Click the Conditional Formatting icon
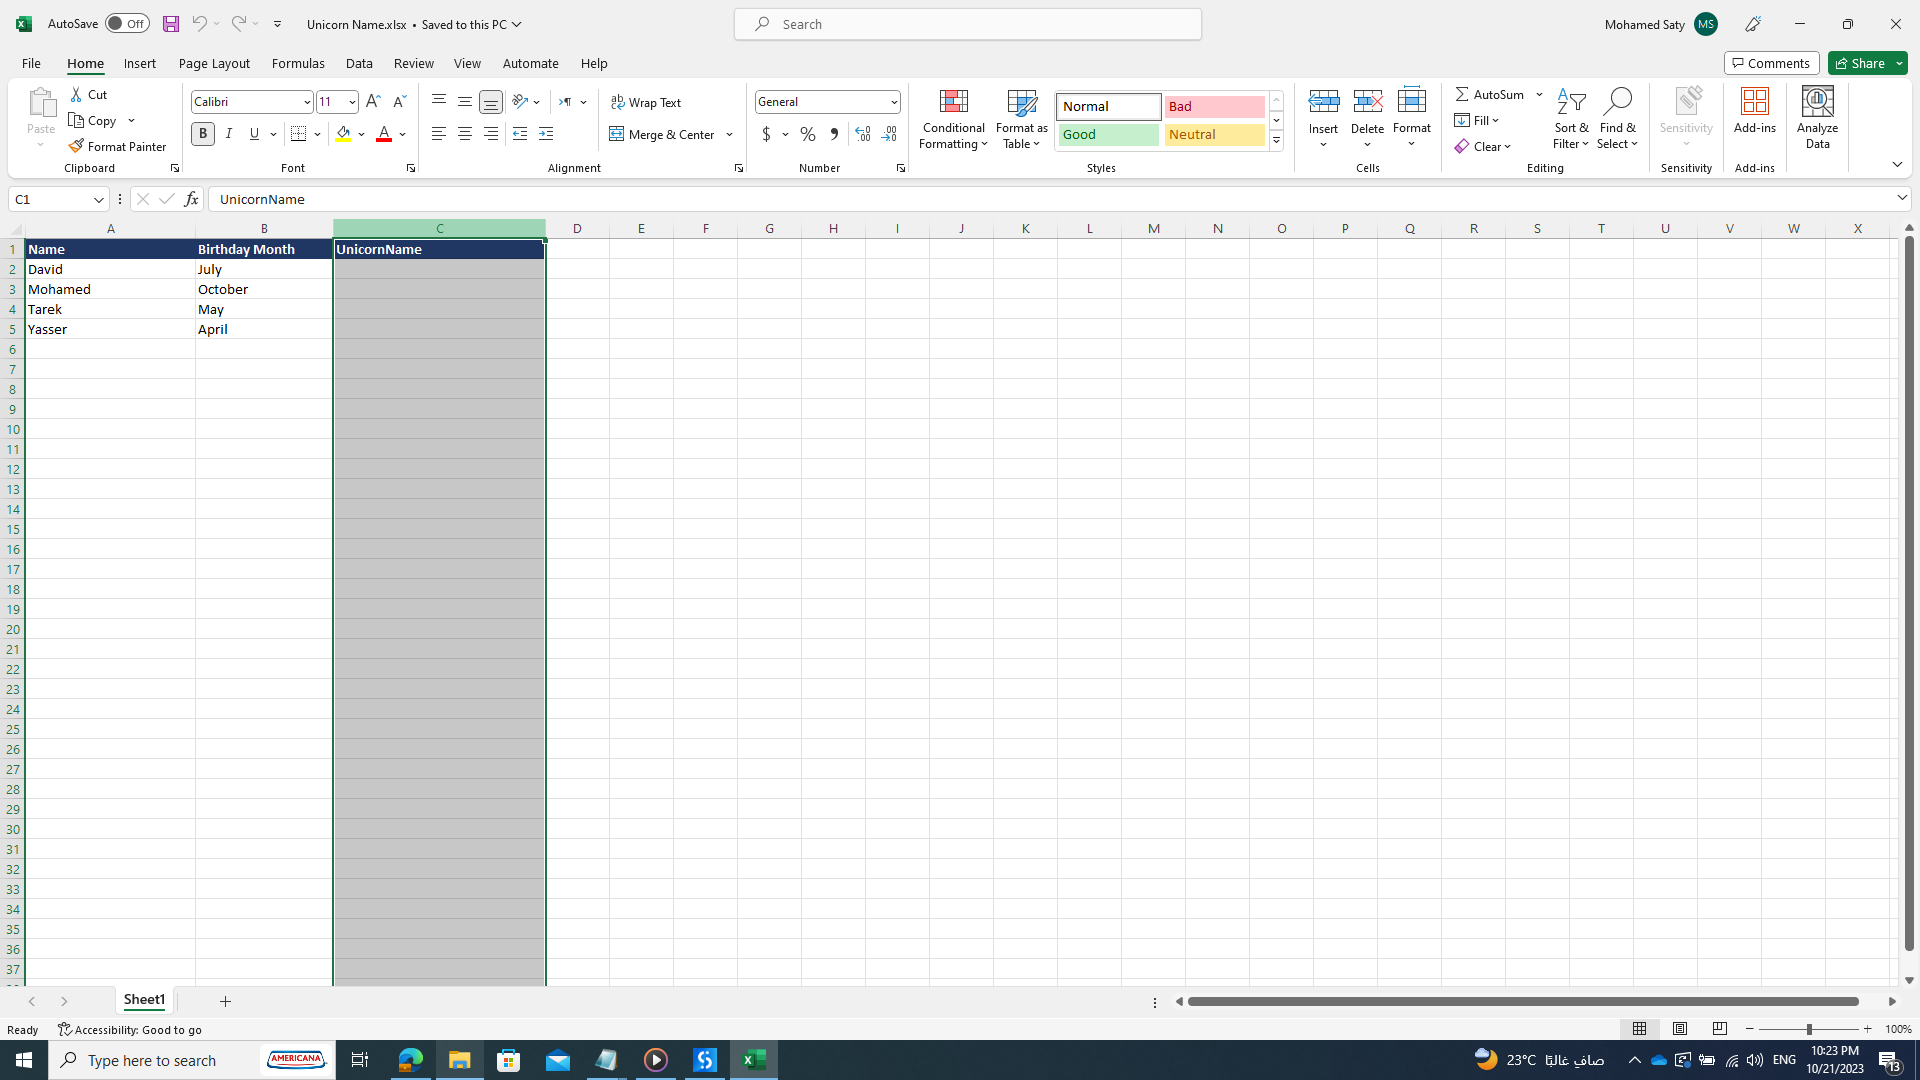The image size is (1920, 1080). tap(953, 102)
